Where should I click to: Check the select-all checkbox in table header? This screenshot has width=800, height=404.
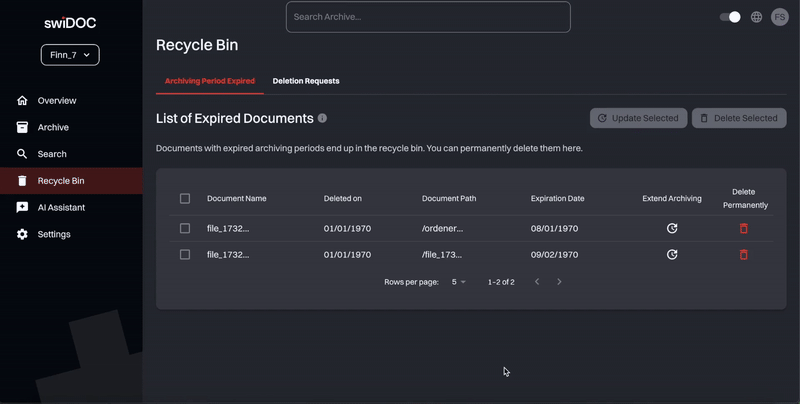coord(185,199)
